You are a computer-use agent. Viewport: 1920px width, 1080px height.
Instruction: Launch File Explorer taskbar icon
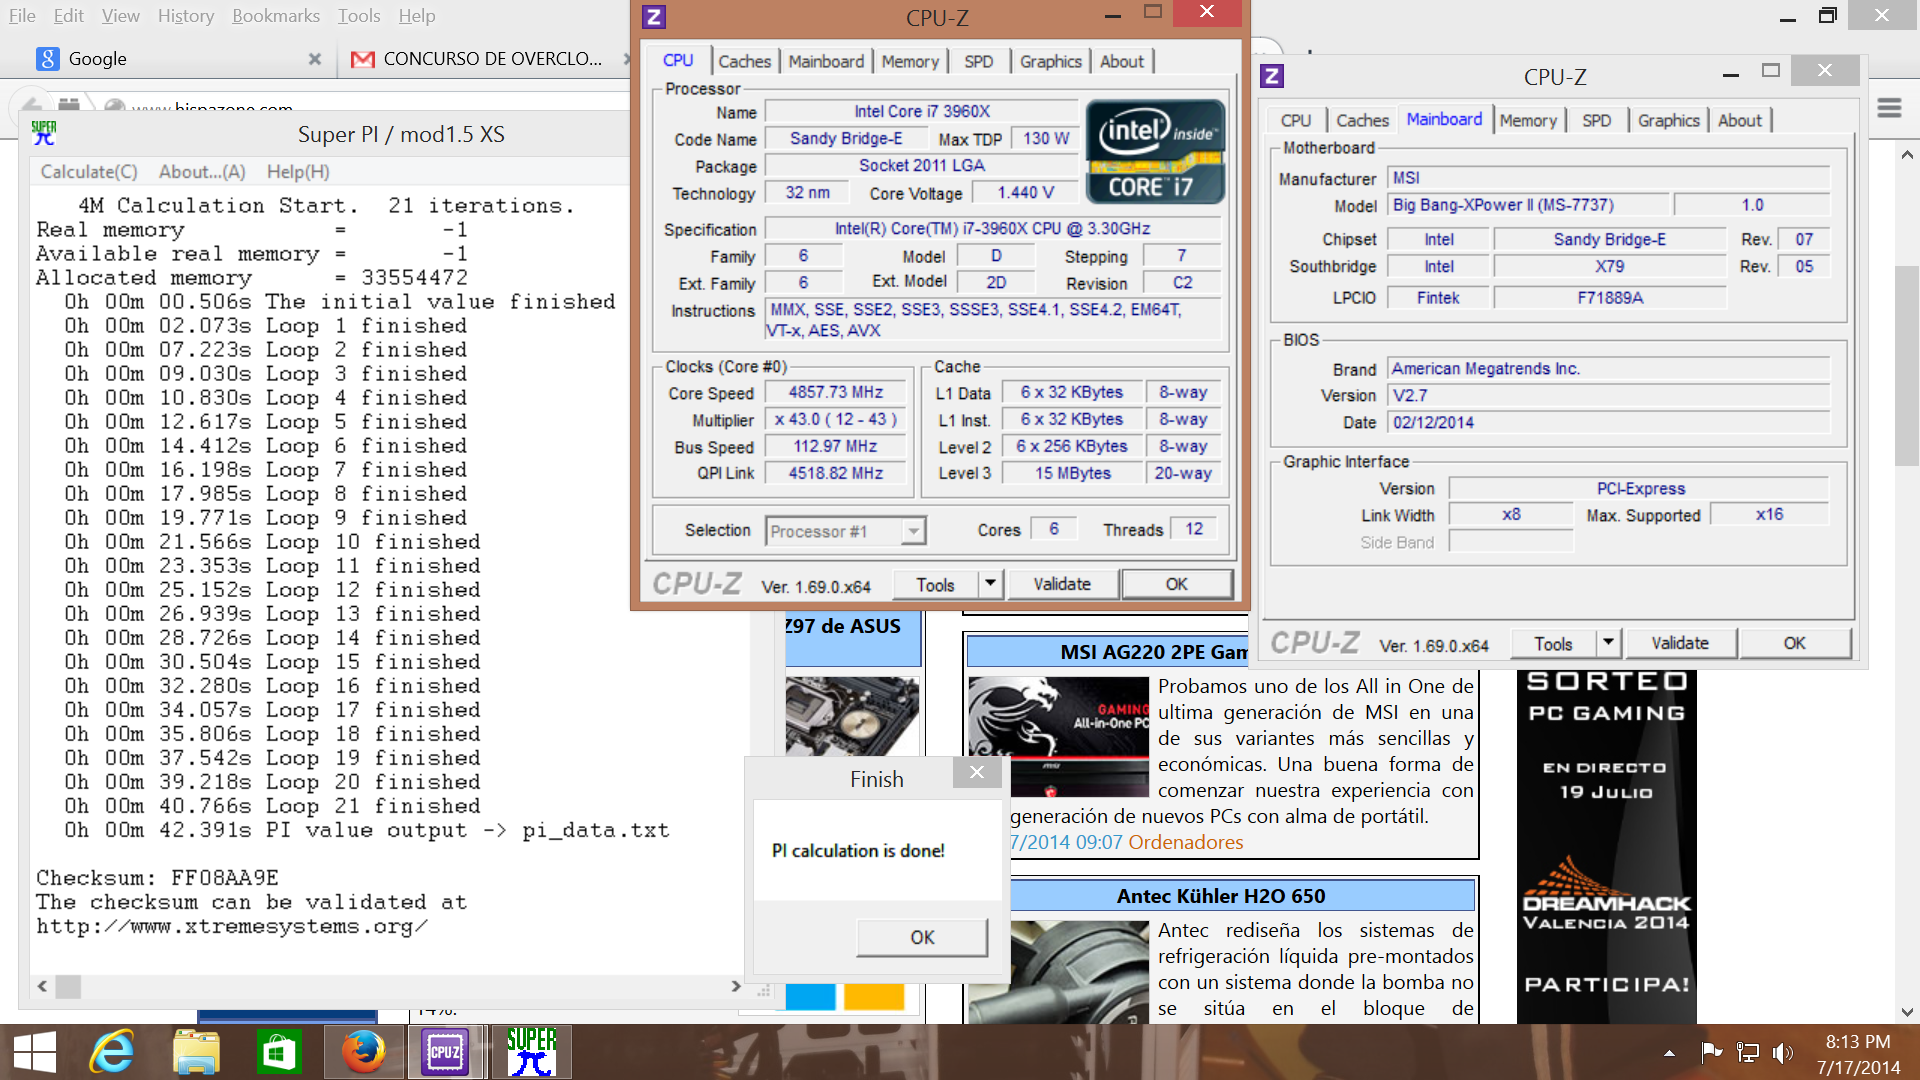[x=196, y=1052]
